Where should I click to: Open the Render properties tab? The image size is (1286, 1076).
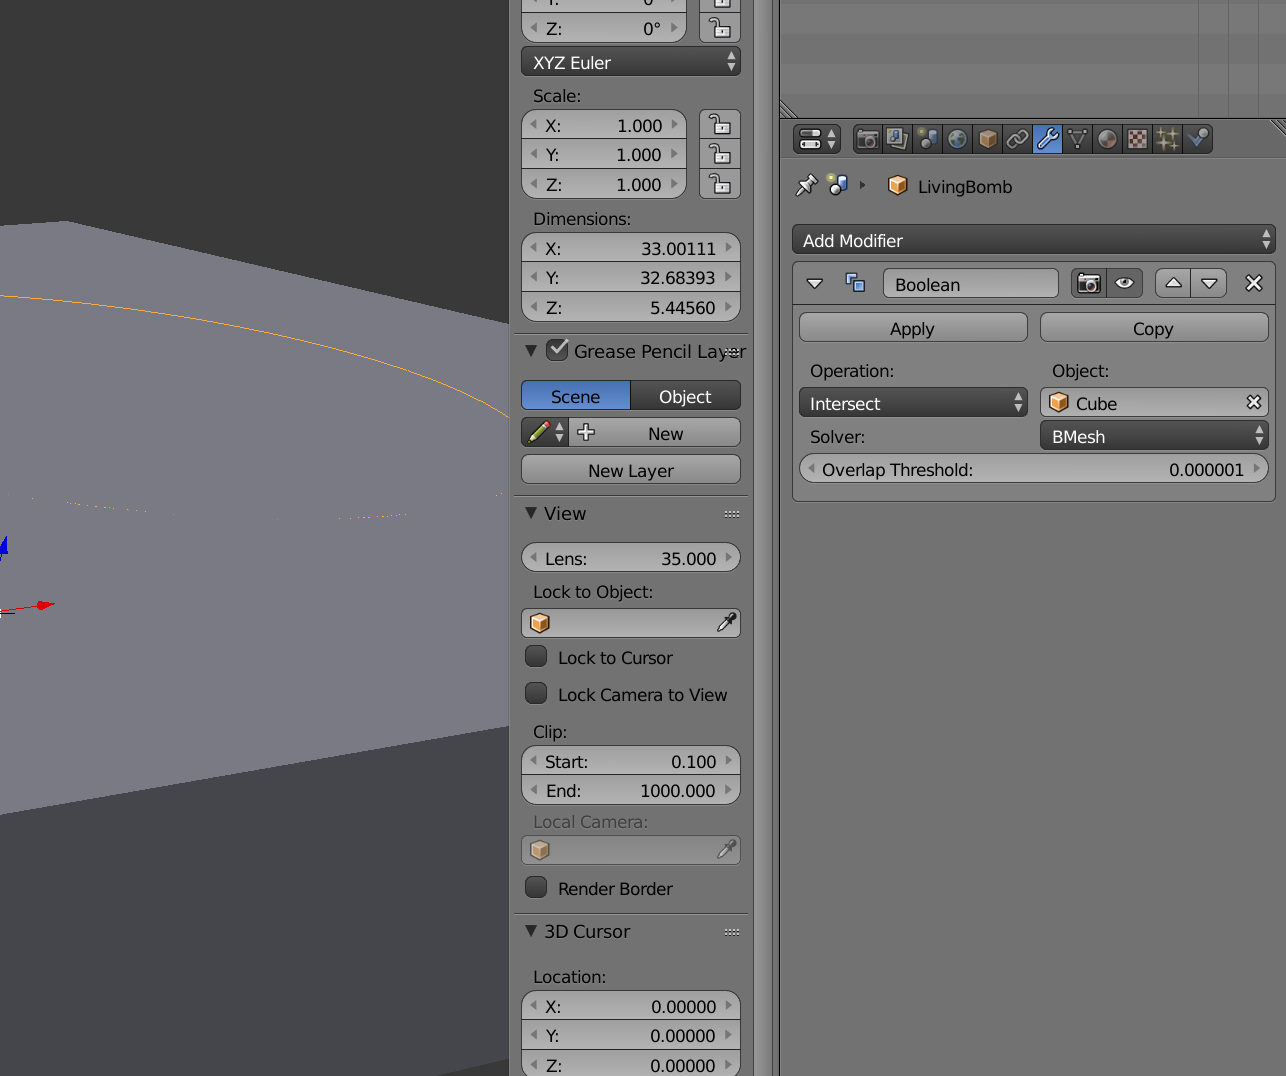pyautogui.click(x=867, y=139)
